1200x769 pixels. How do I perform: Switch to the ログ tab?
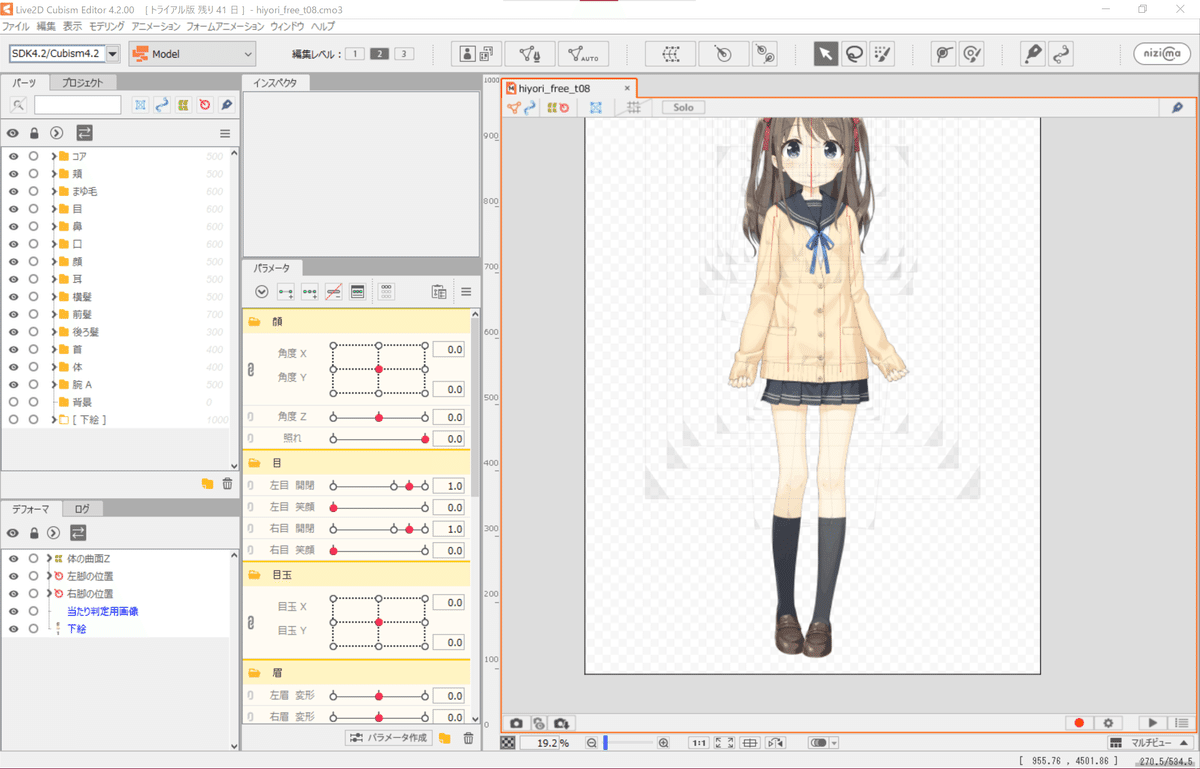click(x=82, y=509)
